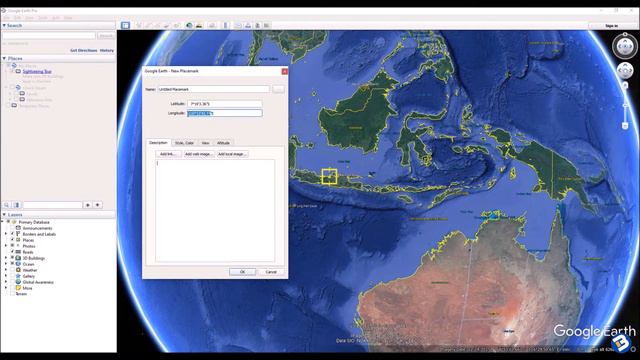The height and width of the screenshot is (360, 640).
Task: Open the Tools menu
Action: [43, 18]
